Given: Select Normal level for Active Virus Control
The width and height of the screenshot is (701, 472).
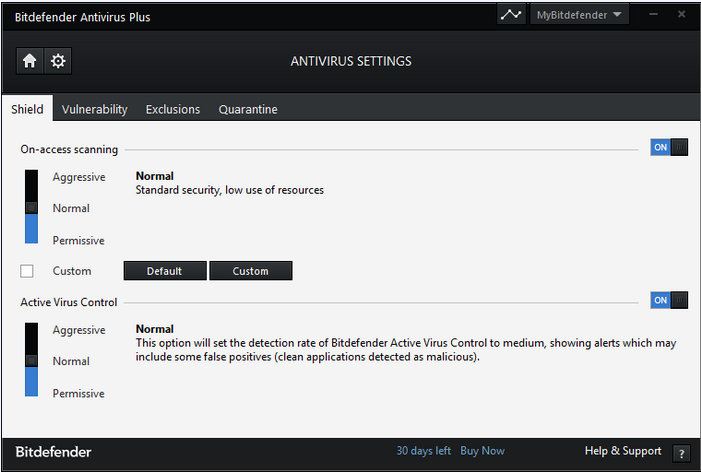Looking at the screenshot, I should tap(71, 361).
